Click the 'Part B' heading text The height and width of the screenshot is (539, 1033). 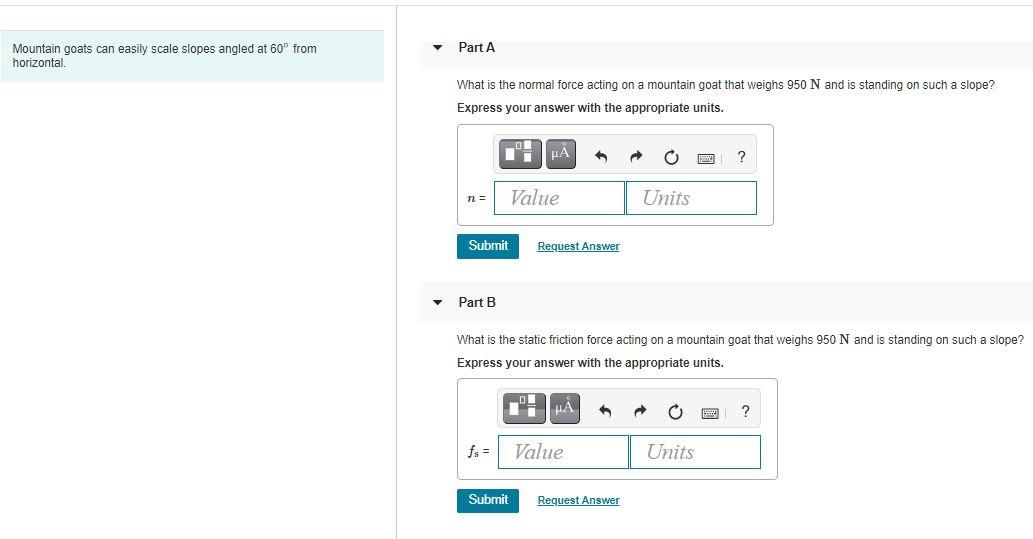pyautogui.click(x=477, y=302)
